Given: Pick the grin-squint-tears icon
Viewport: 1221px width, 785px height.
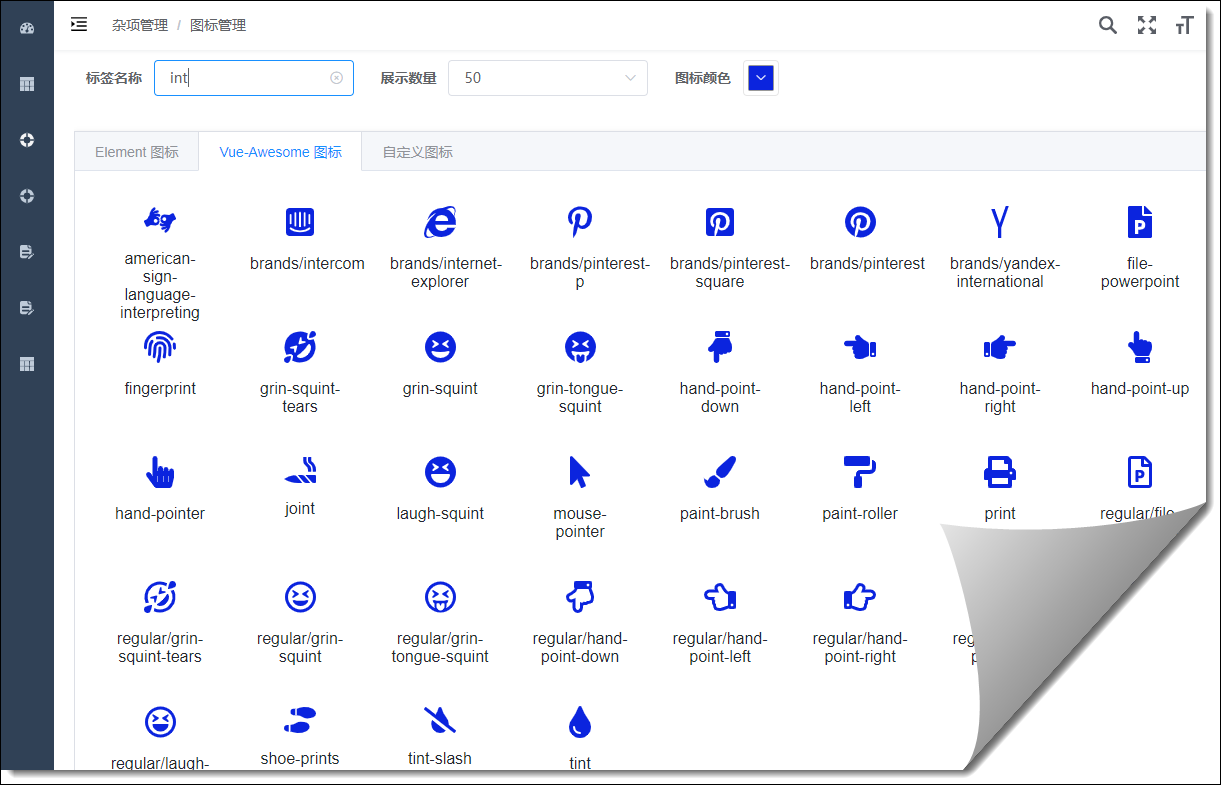Looking at the screenshot, I should pyautogui.click(x=300, y=347).
